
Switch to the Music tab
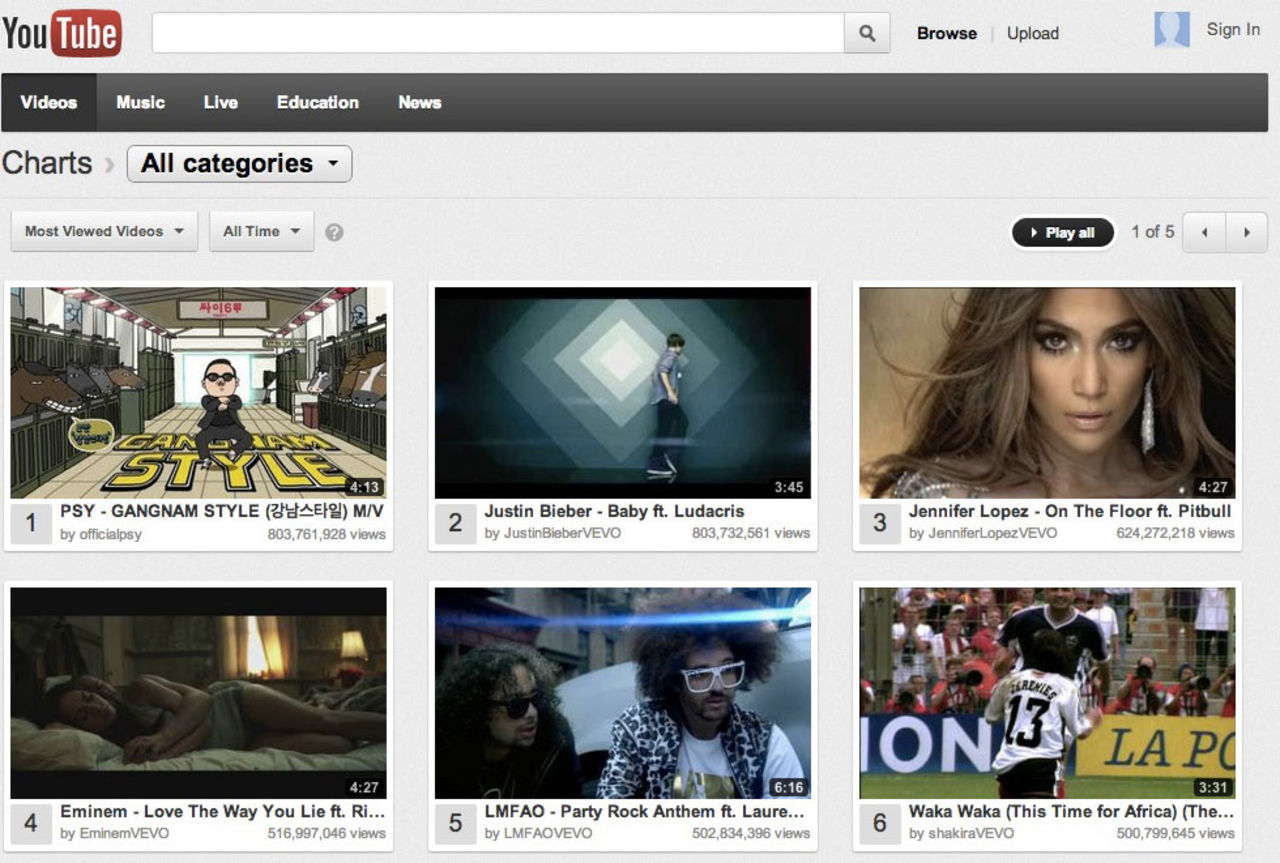(x=140, y=102)
